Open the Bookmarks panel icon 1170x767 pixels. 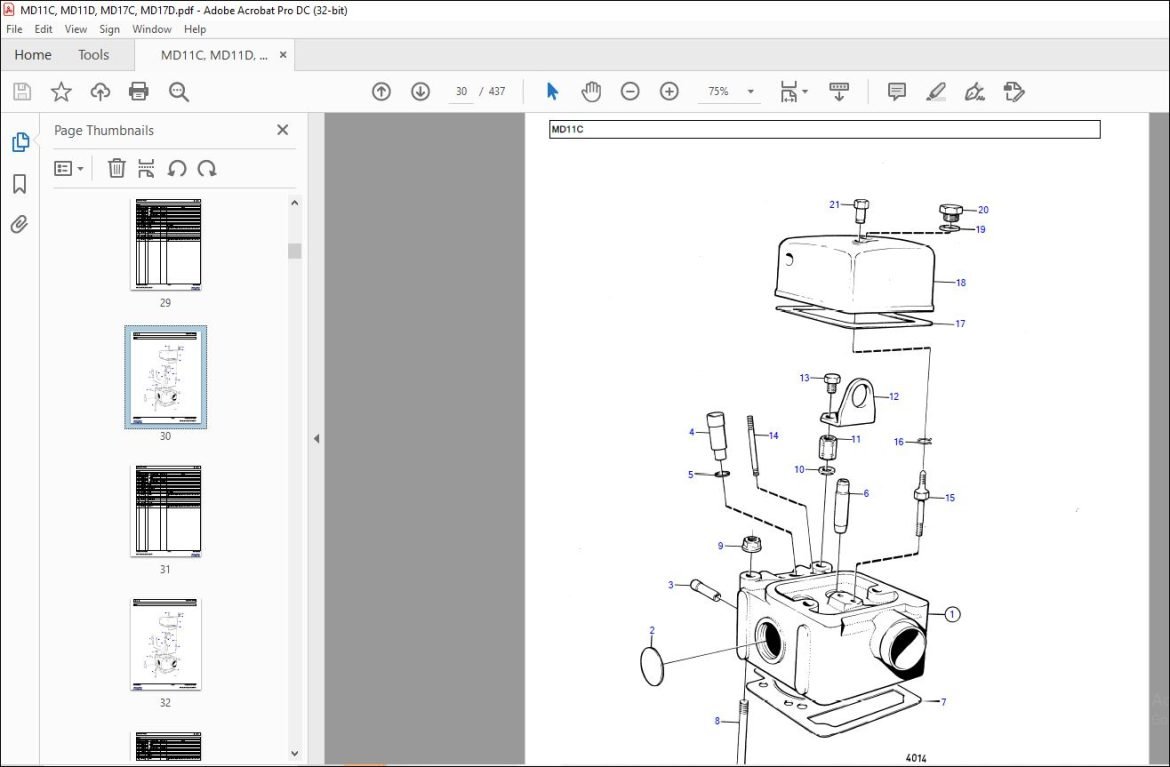(20, 184)
